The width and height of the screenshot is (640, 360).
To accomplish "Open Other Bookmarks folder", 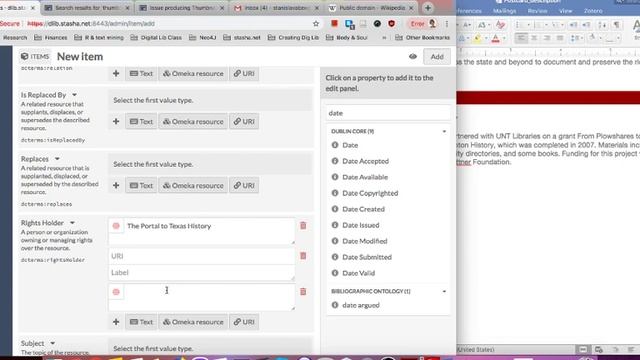I will pyautogui.click(x=422, y=38).
